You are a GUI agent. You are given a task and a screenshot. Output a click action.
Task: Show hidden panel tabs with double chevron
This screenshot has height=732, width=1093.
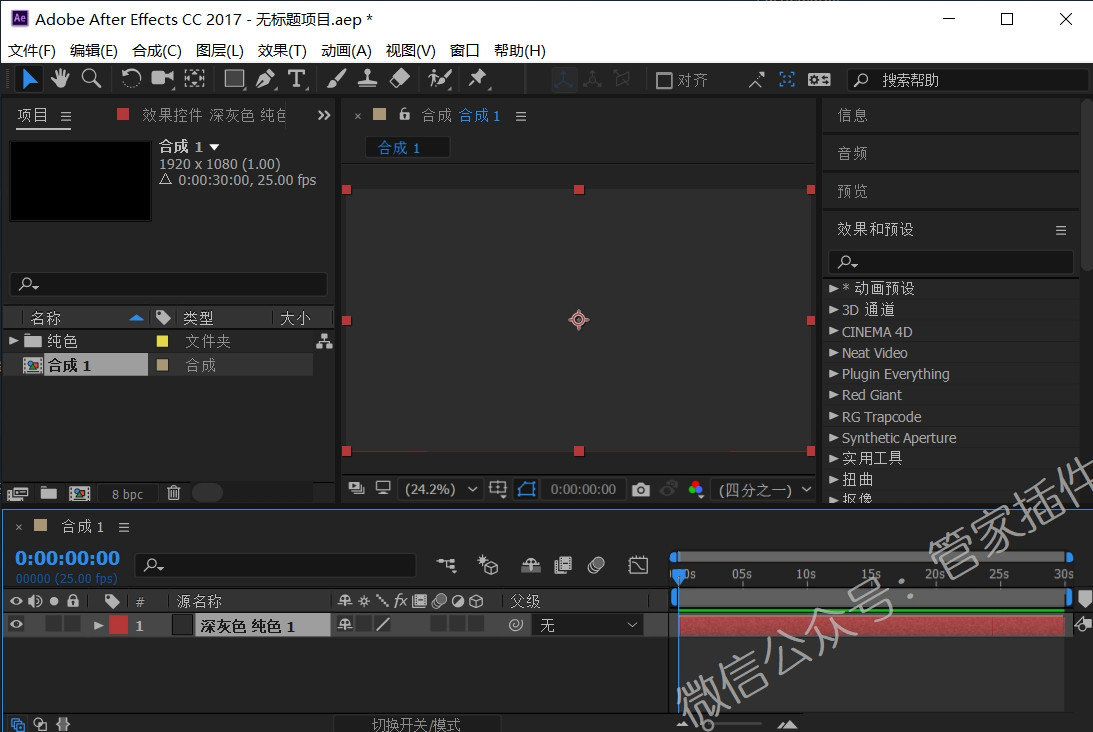tap(324, 115)
